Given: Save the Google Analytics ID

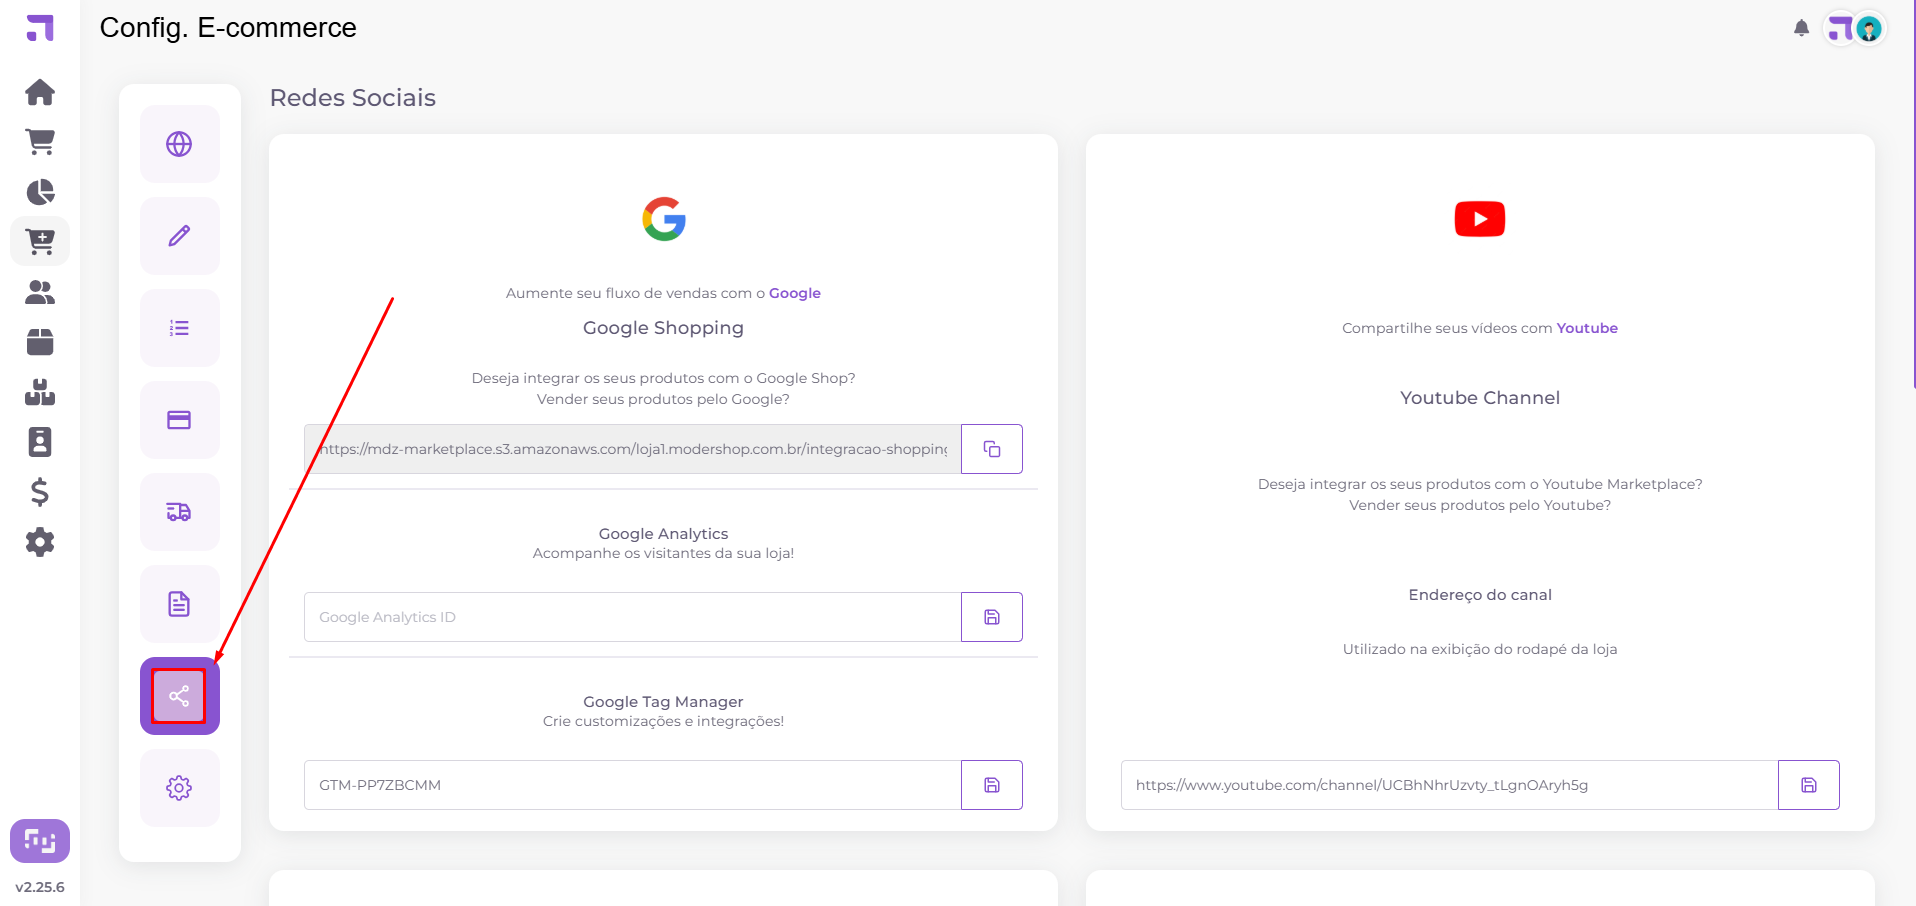Looking at the screenshot, I should (x=992, y=617).
